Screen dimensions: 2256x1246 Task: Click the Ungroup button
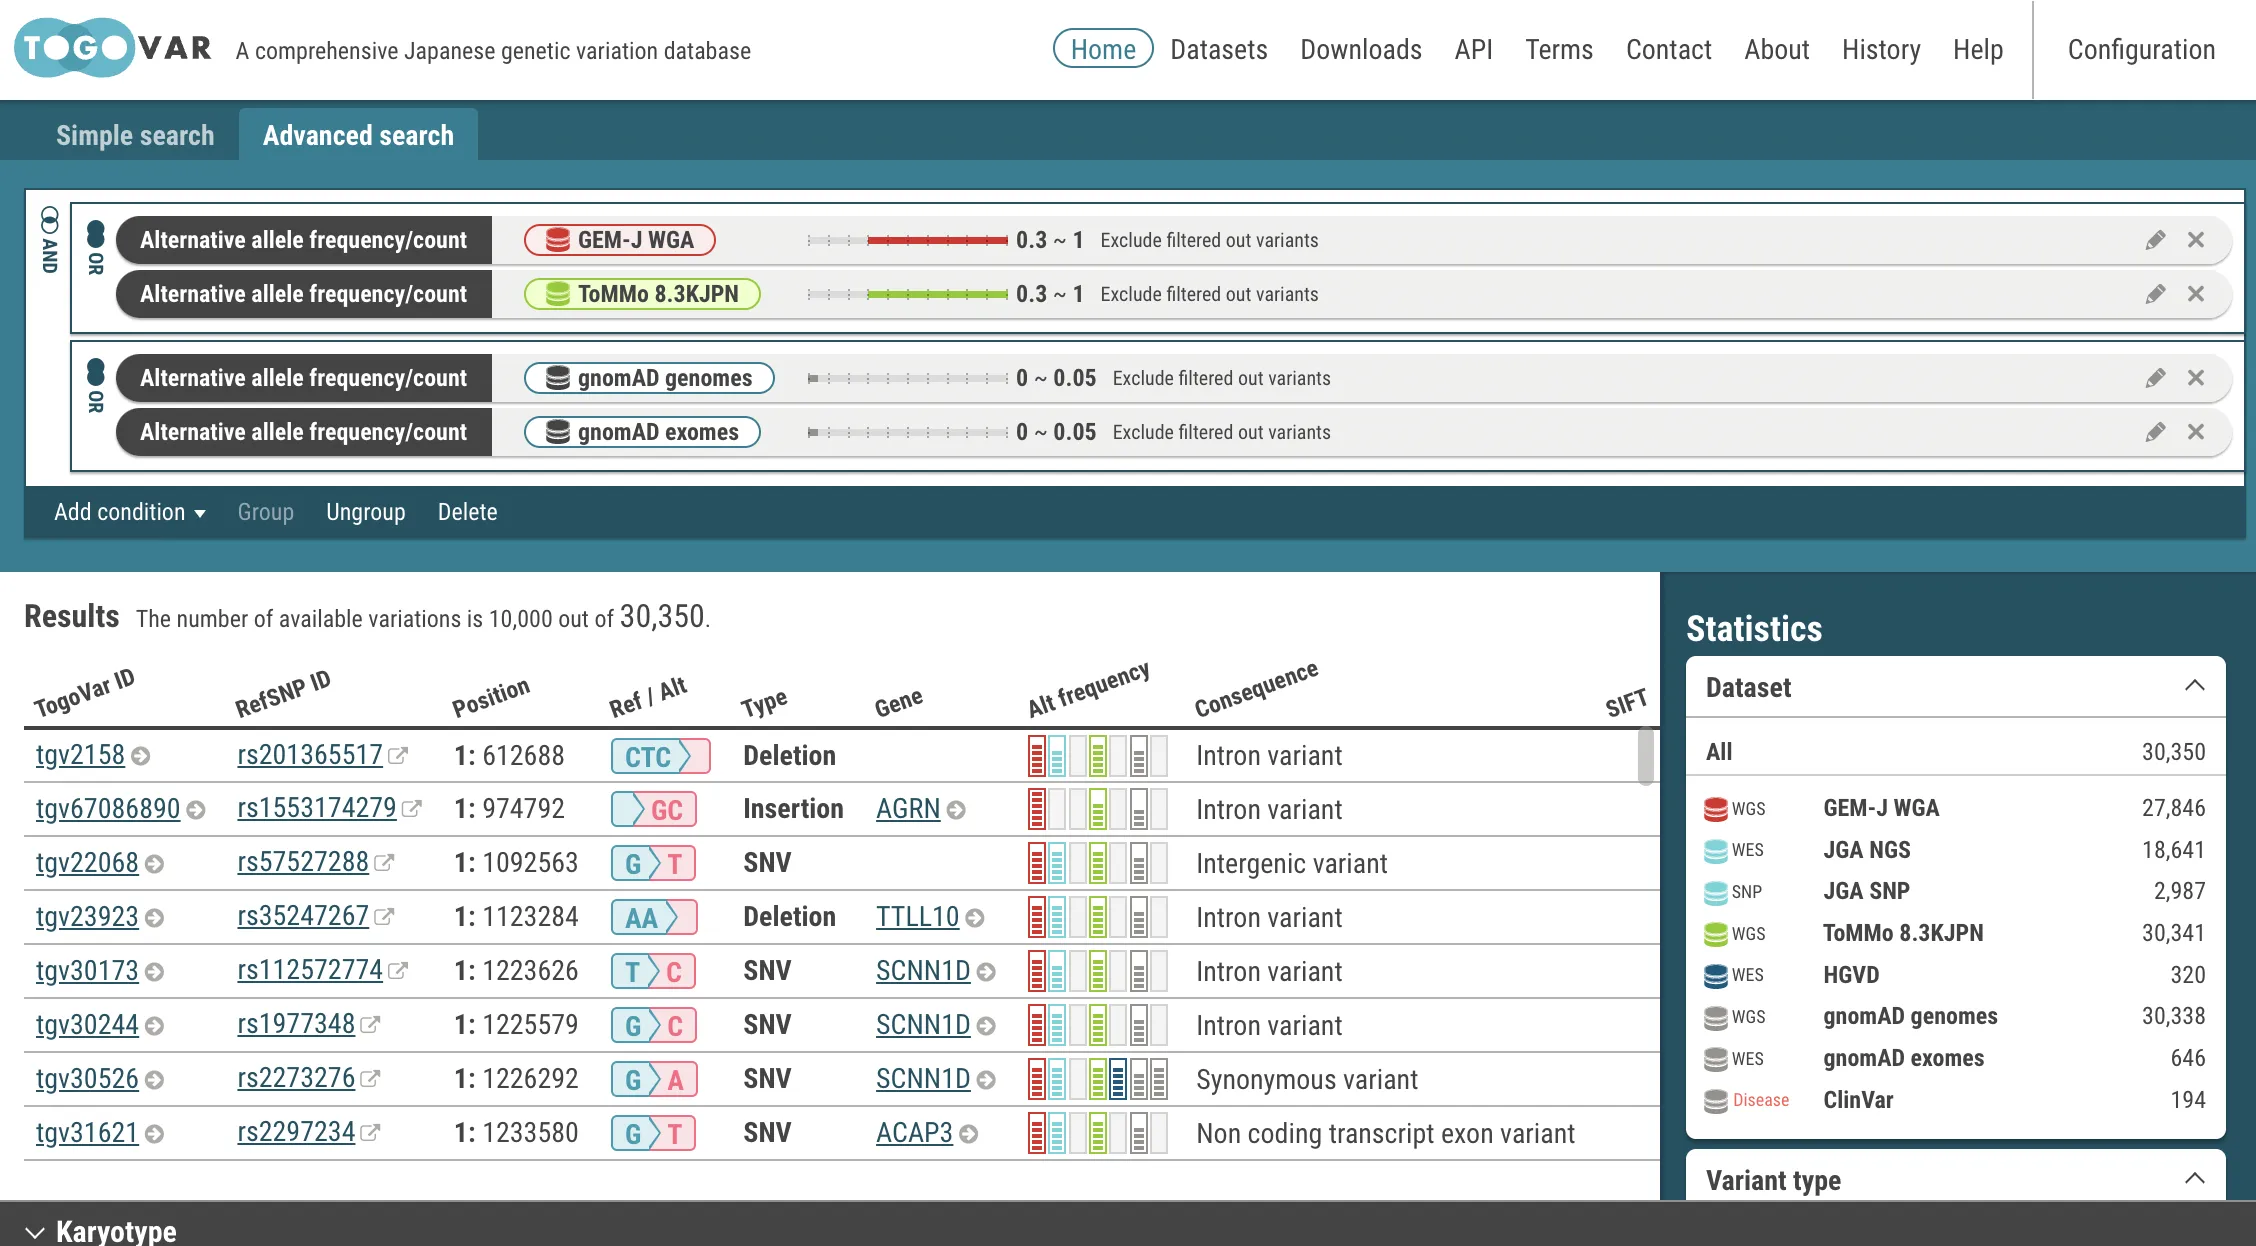[365, 512]
